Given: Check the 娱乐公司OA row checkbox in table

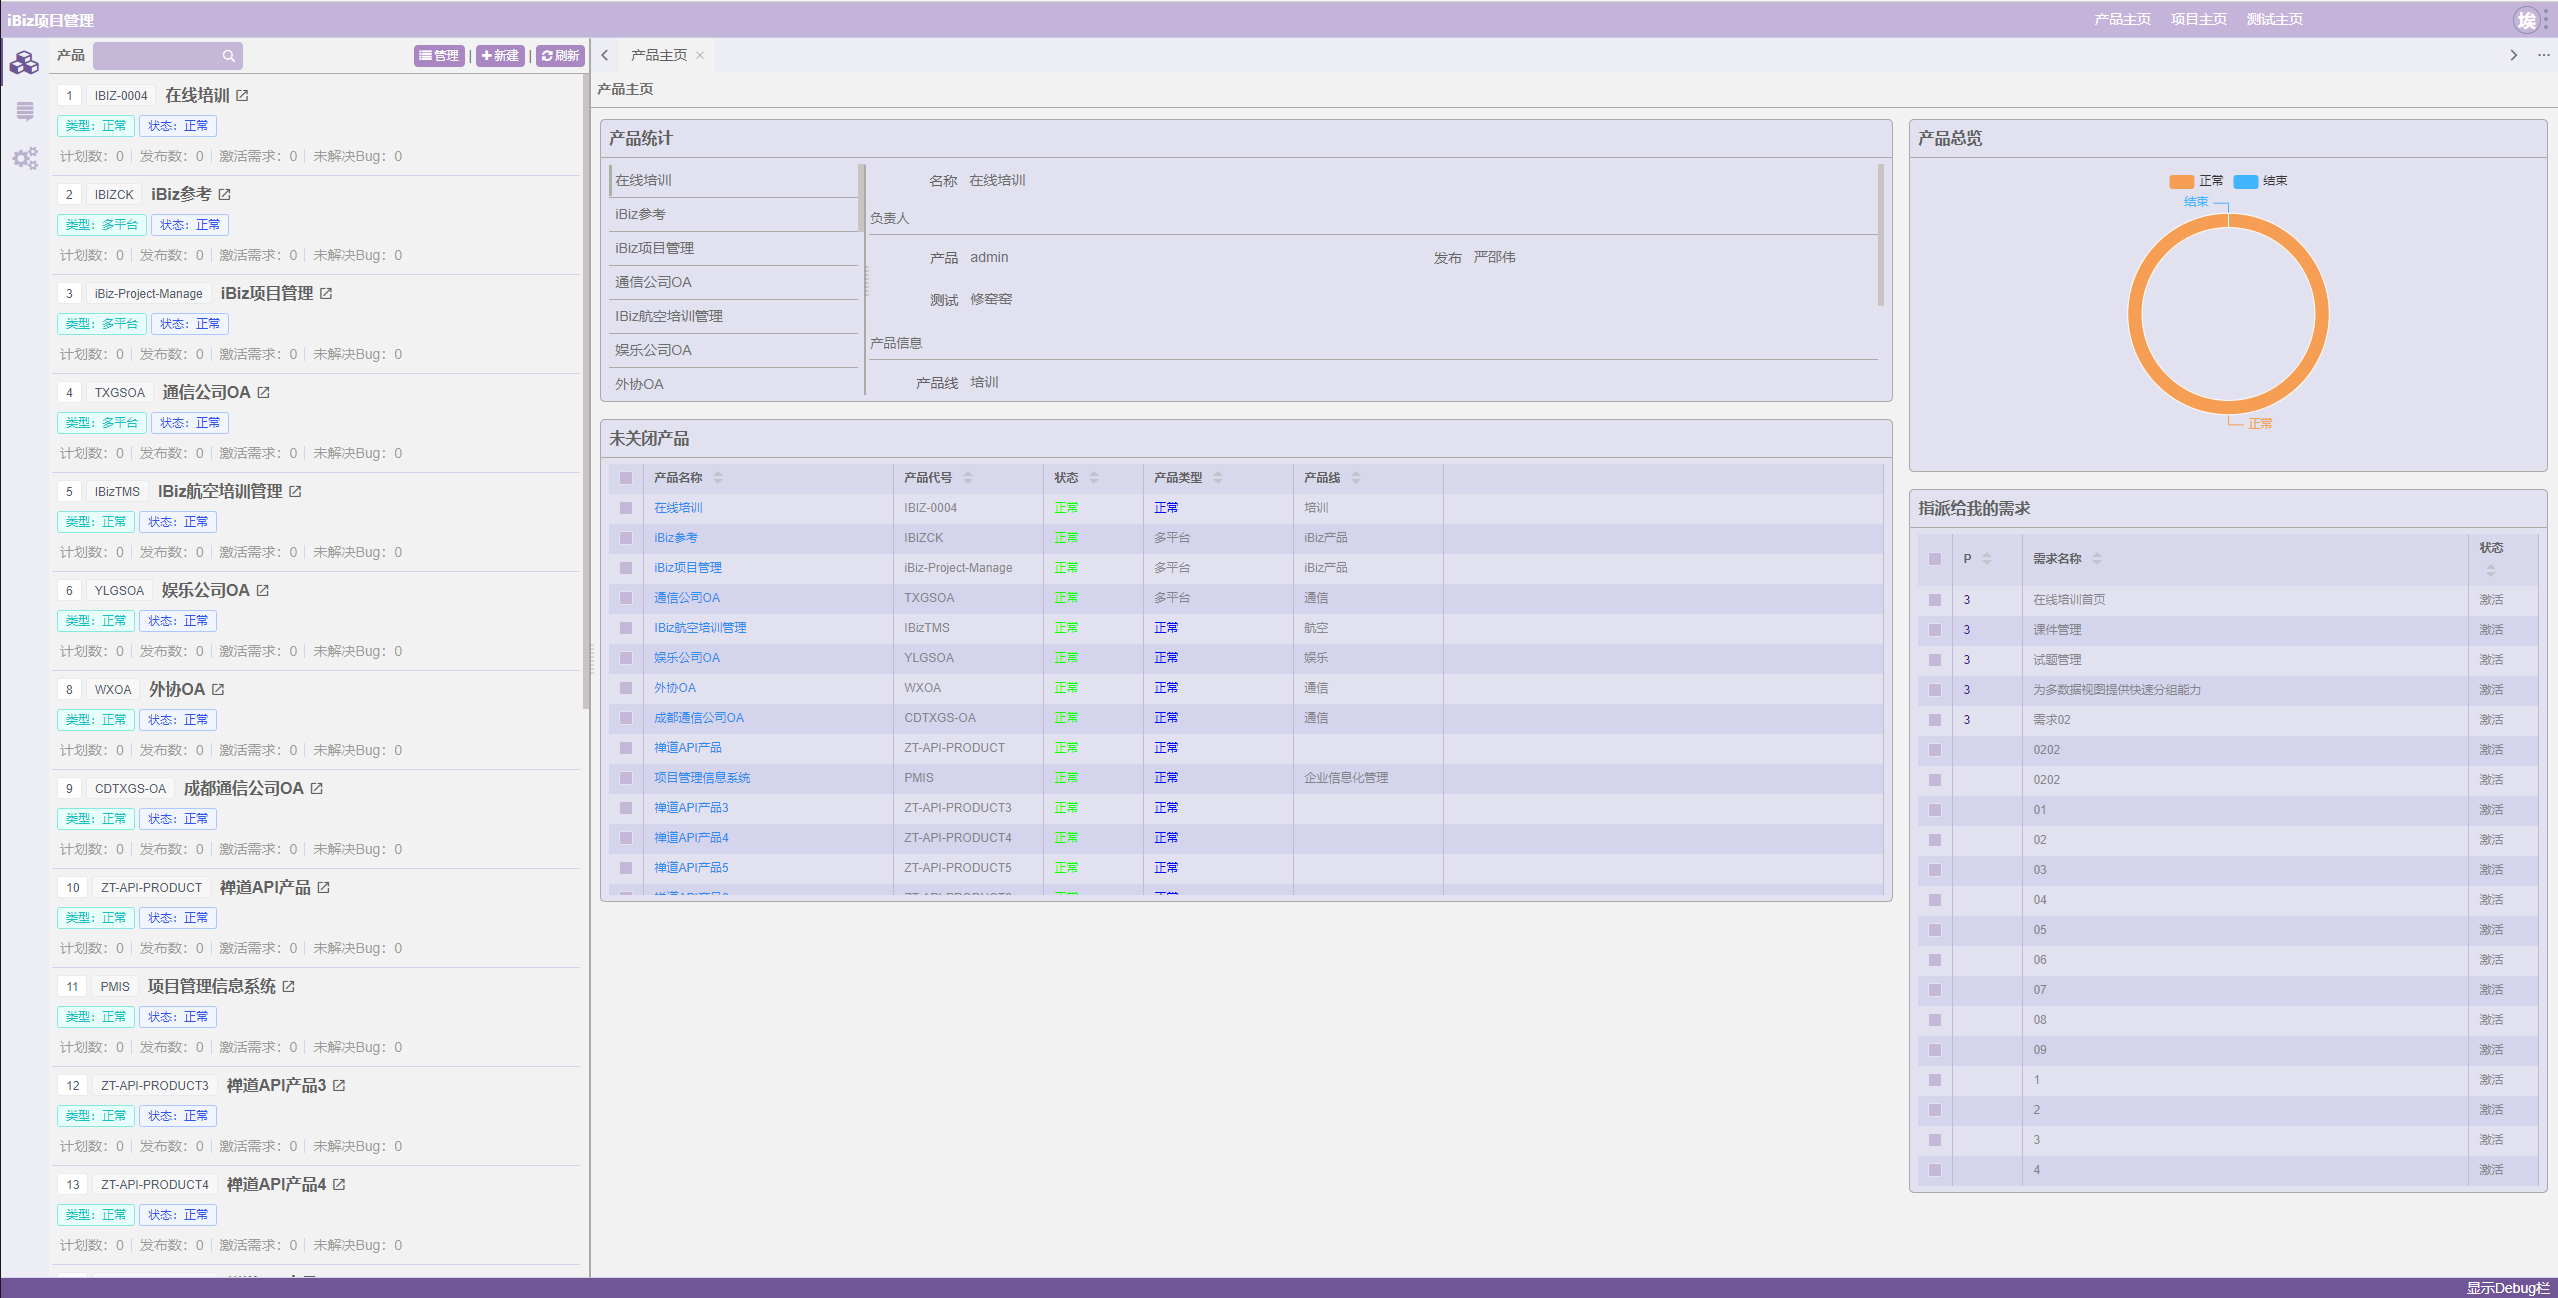Looking at the screenshot, I should click(626, 658).
